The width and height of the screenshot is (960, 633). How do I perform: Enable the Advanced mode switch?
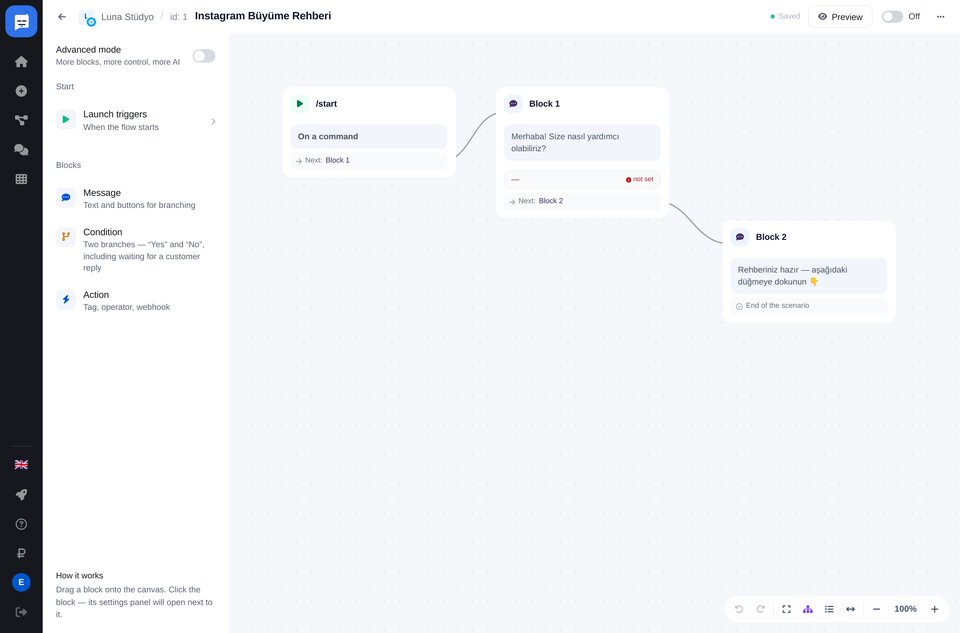click(x=204, y=56)
